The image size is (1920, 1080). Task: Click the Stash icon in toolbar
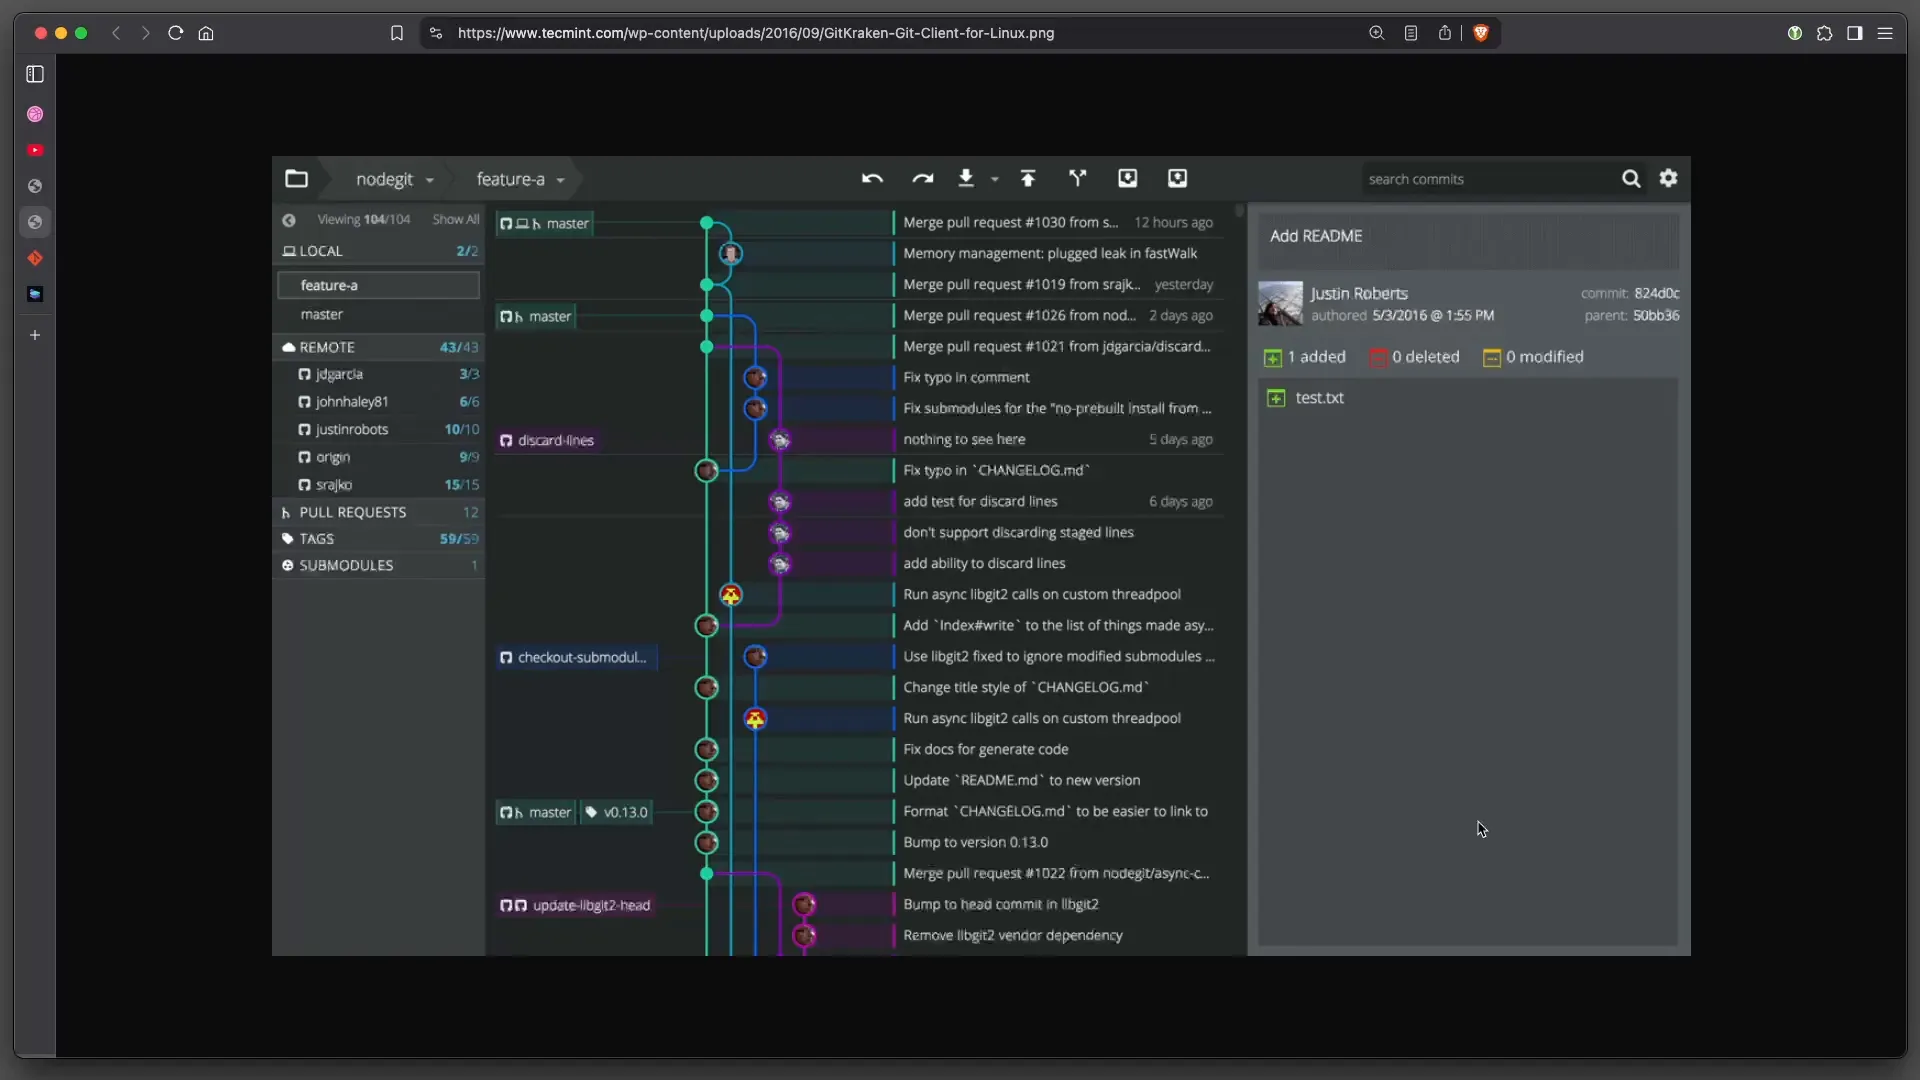point(1127,178)
